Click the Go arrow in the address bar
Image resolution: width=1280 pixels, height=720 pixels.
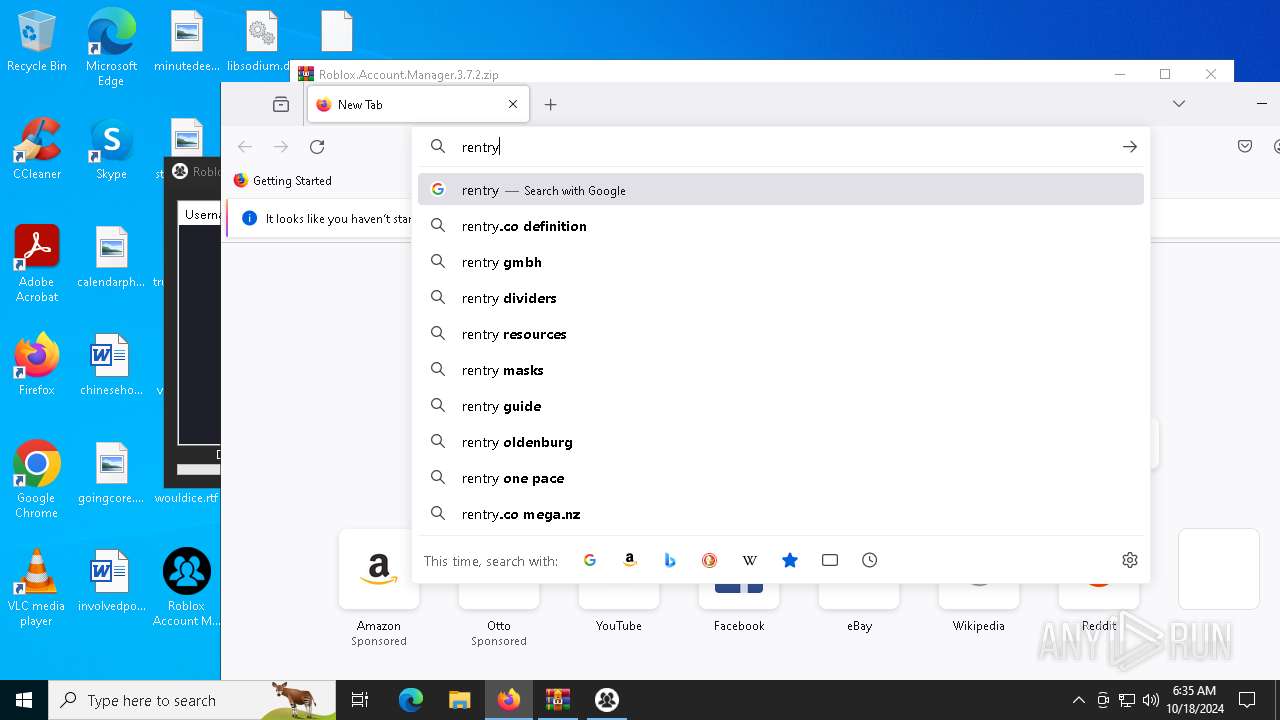1130,147
